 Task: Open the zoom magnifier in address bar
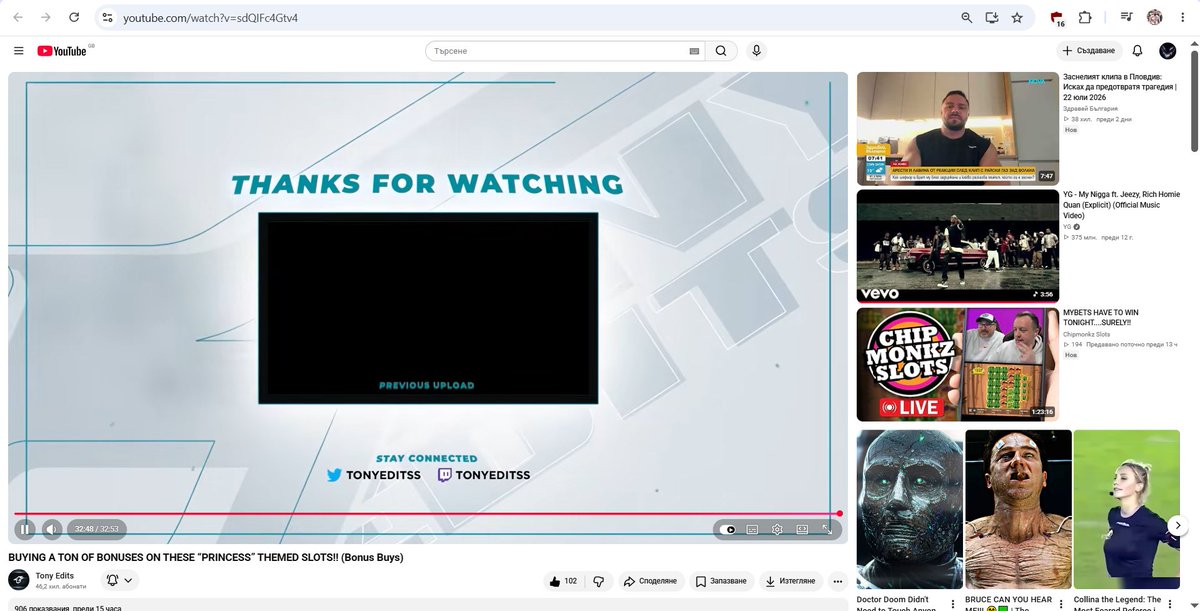[x=966, y=18]
